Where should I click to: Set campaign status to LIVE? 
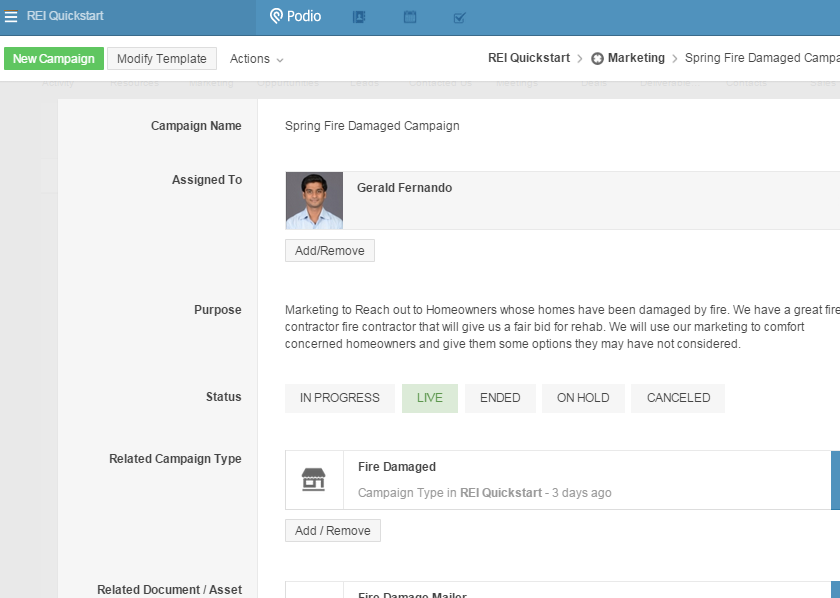point(429,398)
